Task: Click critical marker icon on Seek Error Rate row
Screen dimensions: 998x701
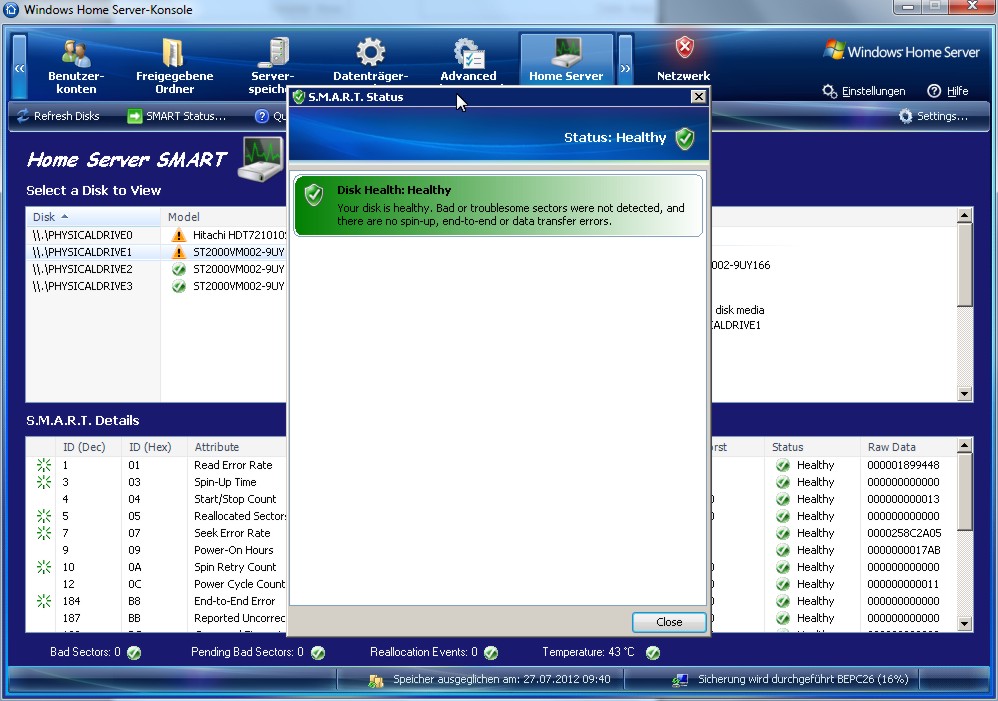Action: pos(44,533)
